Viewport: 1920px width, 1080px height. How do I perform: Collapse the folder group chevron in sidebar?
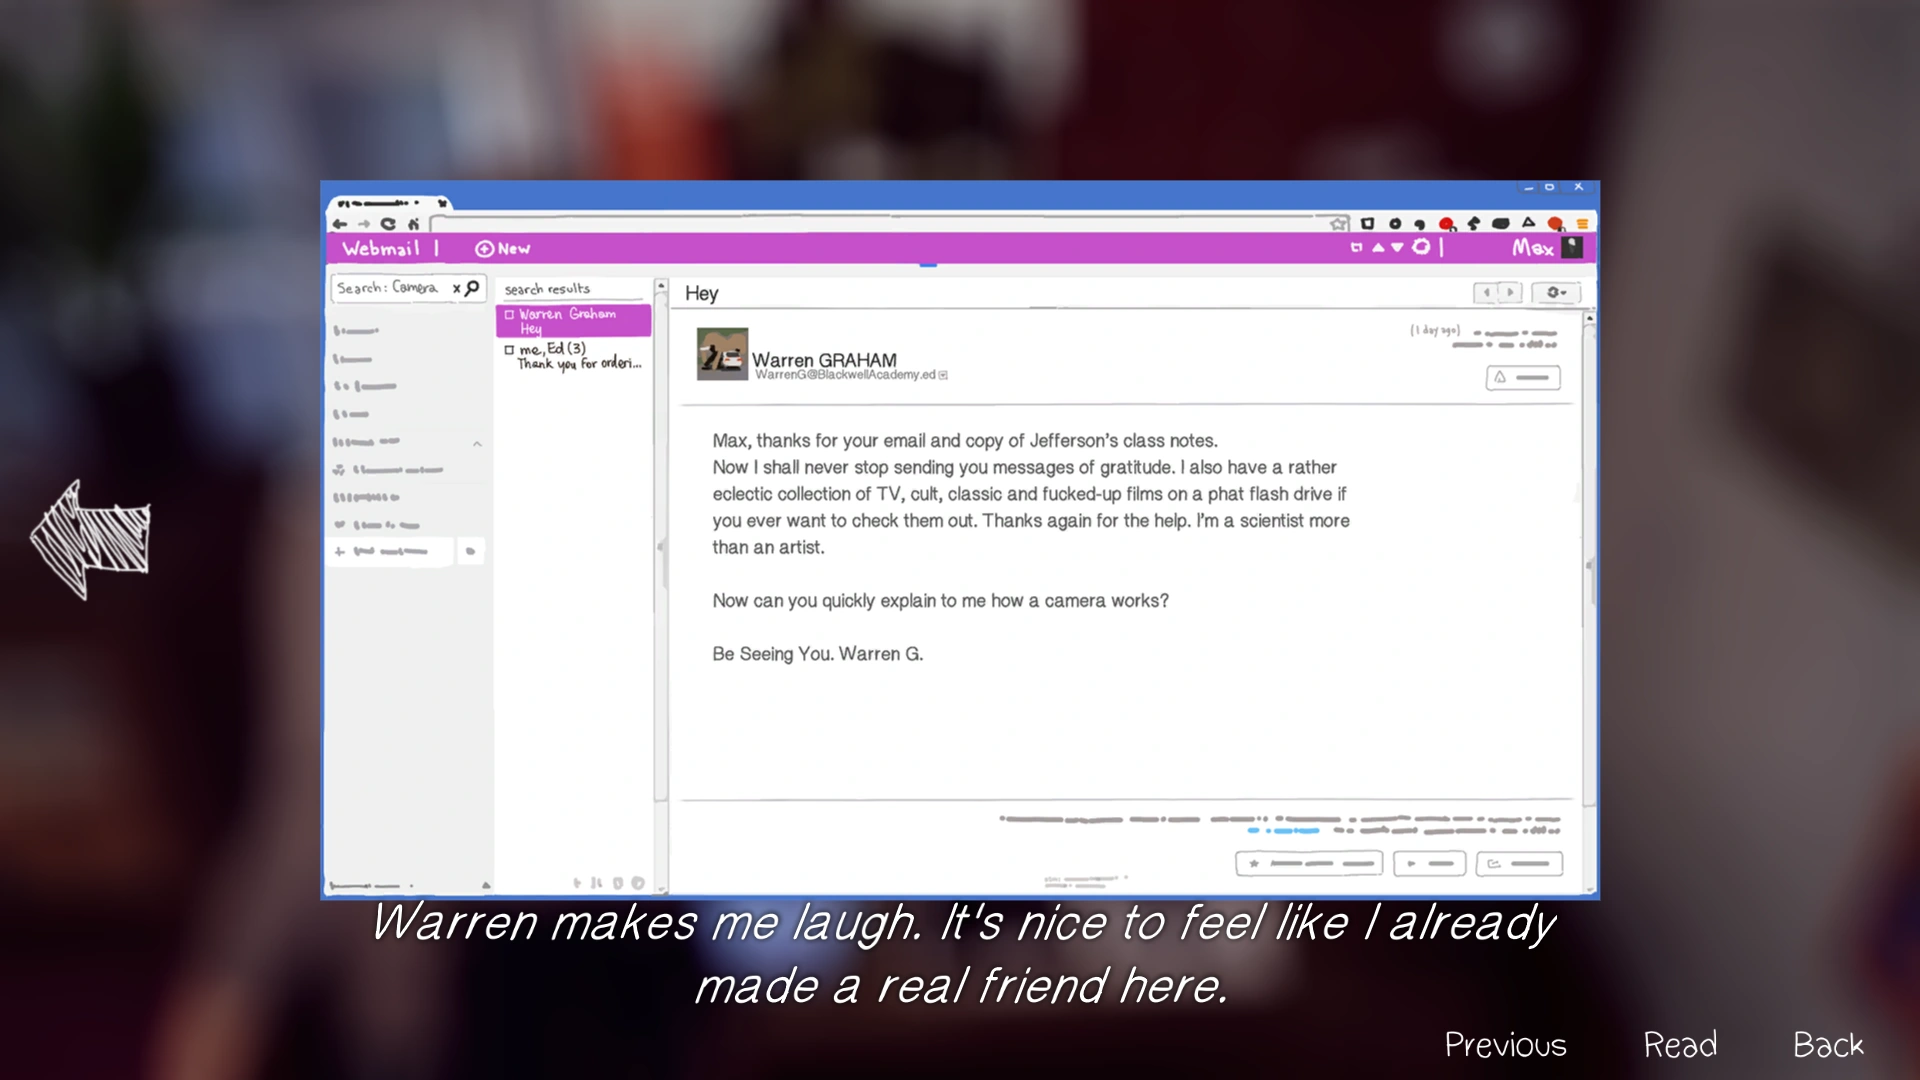477,443
